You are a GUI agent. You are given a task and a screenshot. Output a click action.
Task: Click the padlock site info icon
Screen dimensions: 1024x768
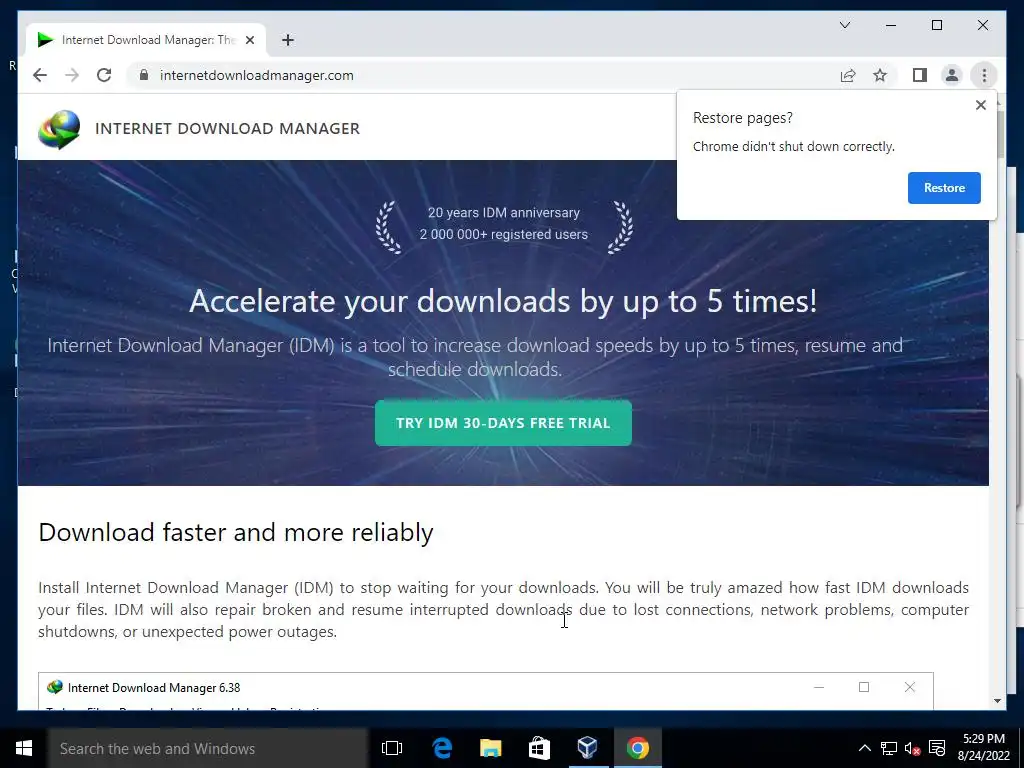[144, 75]
